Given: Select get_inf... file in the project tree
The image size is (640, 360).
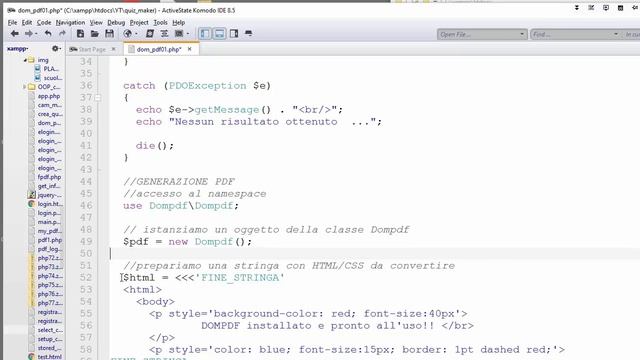Looking at the screenshot, I should 49,186.
